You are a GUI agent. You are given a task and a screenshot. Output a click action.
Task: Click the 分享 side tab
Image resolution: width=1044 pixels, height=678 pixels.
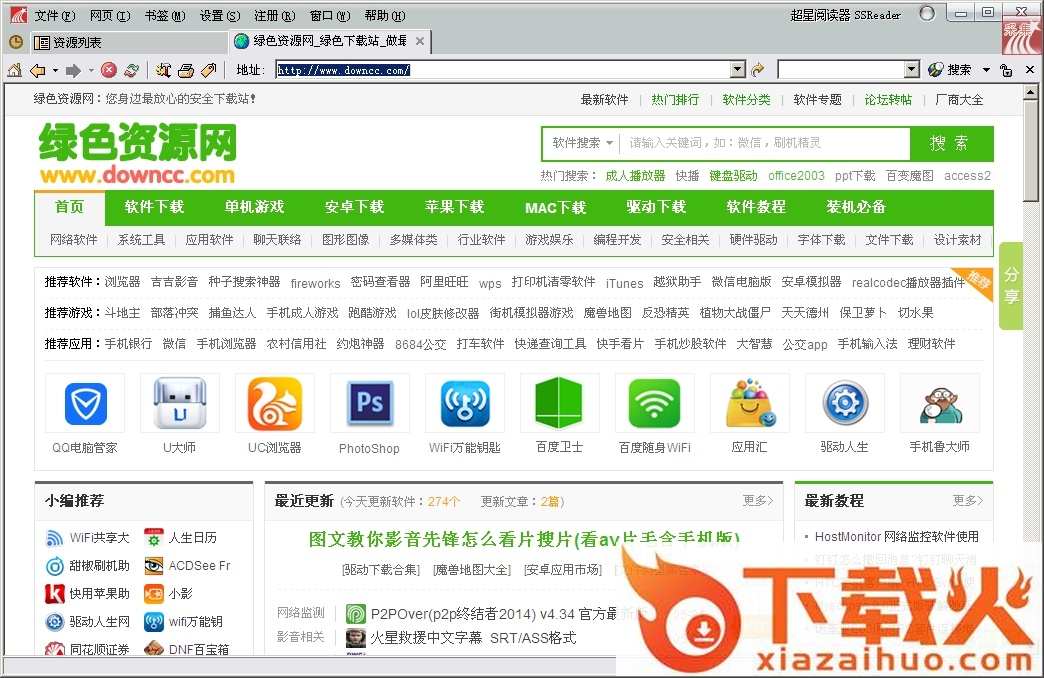[x=1011, y=286]
